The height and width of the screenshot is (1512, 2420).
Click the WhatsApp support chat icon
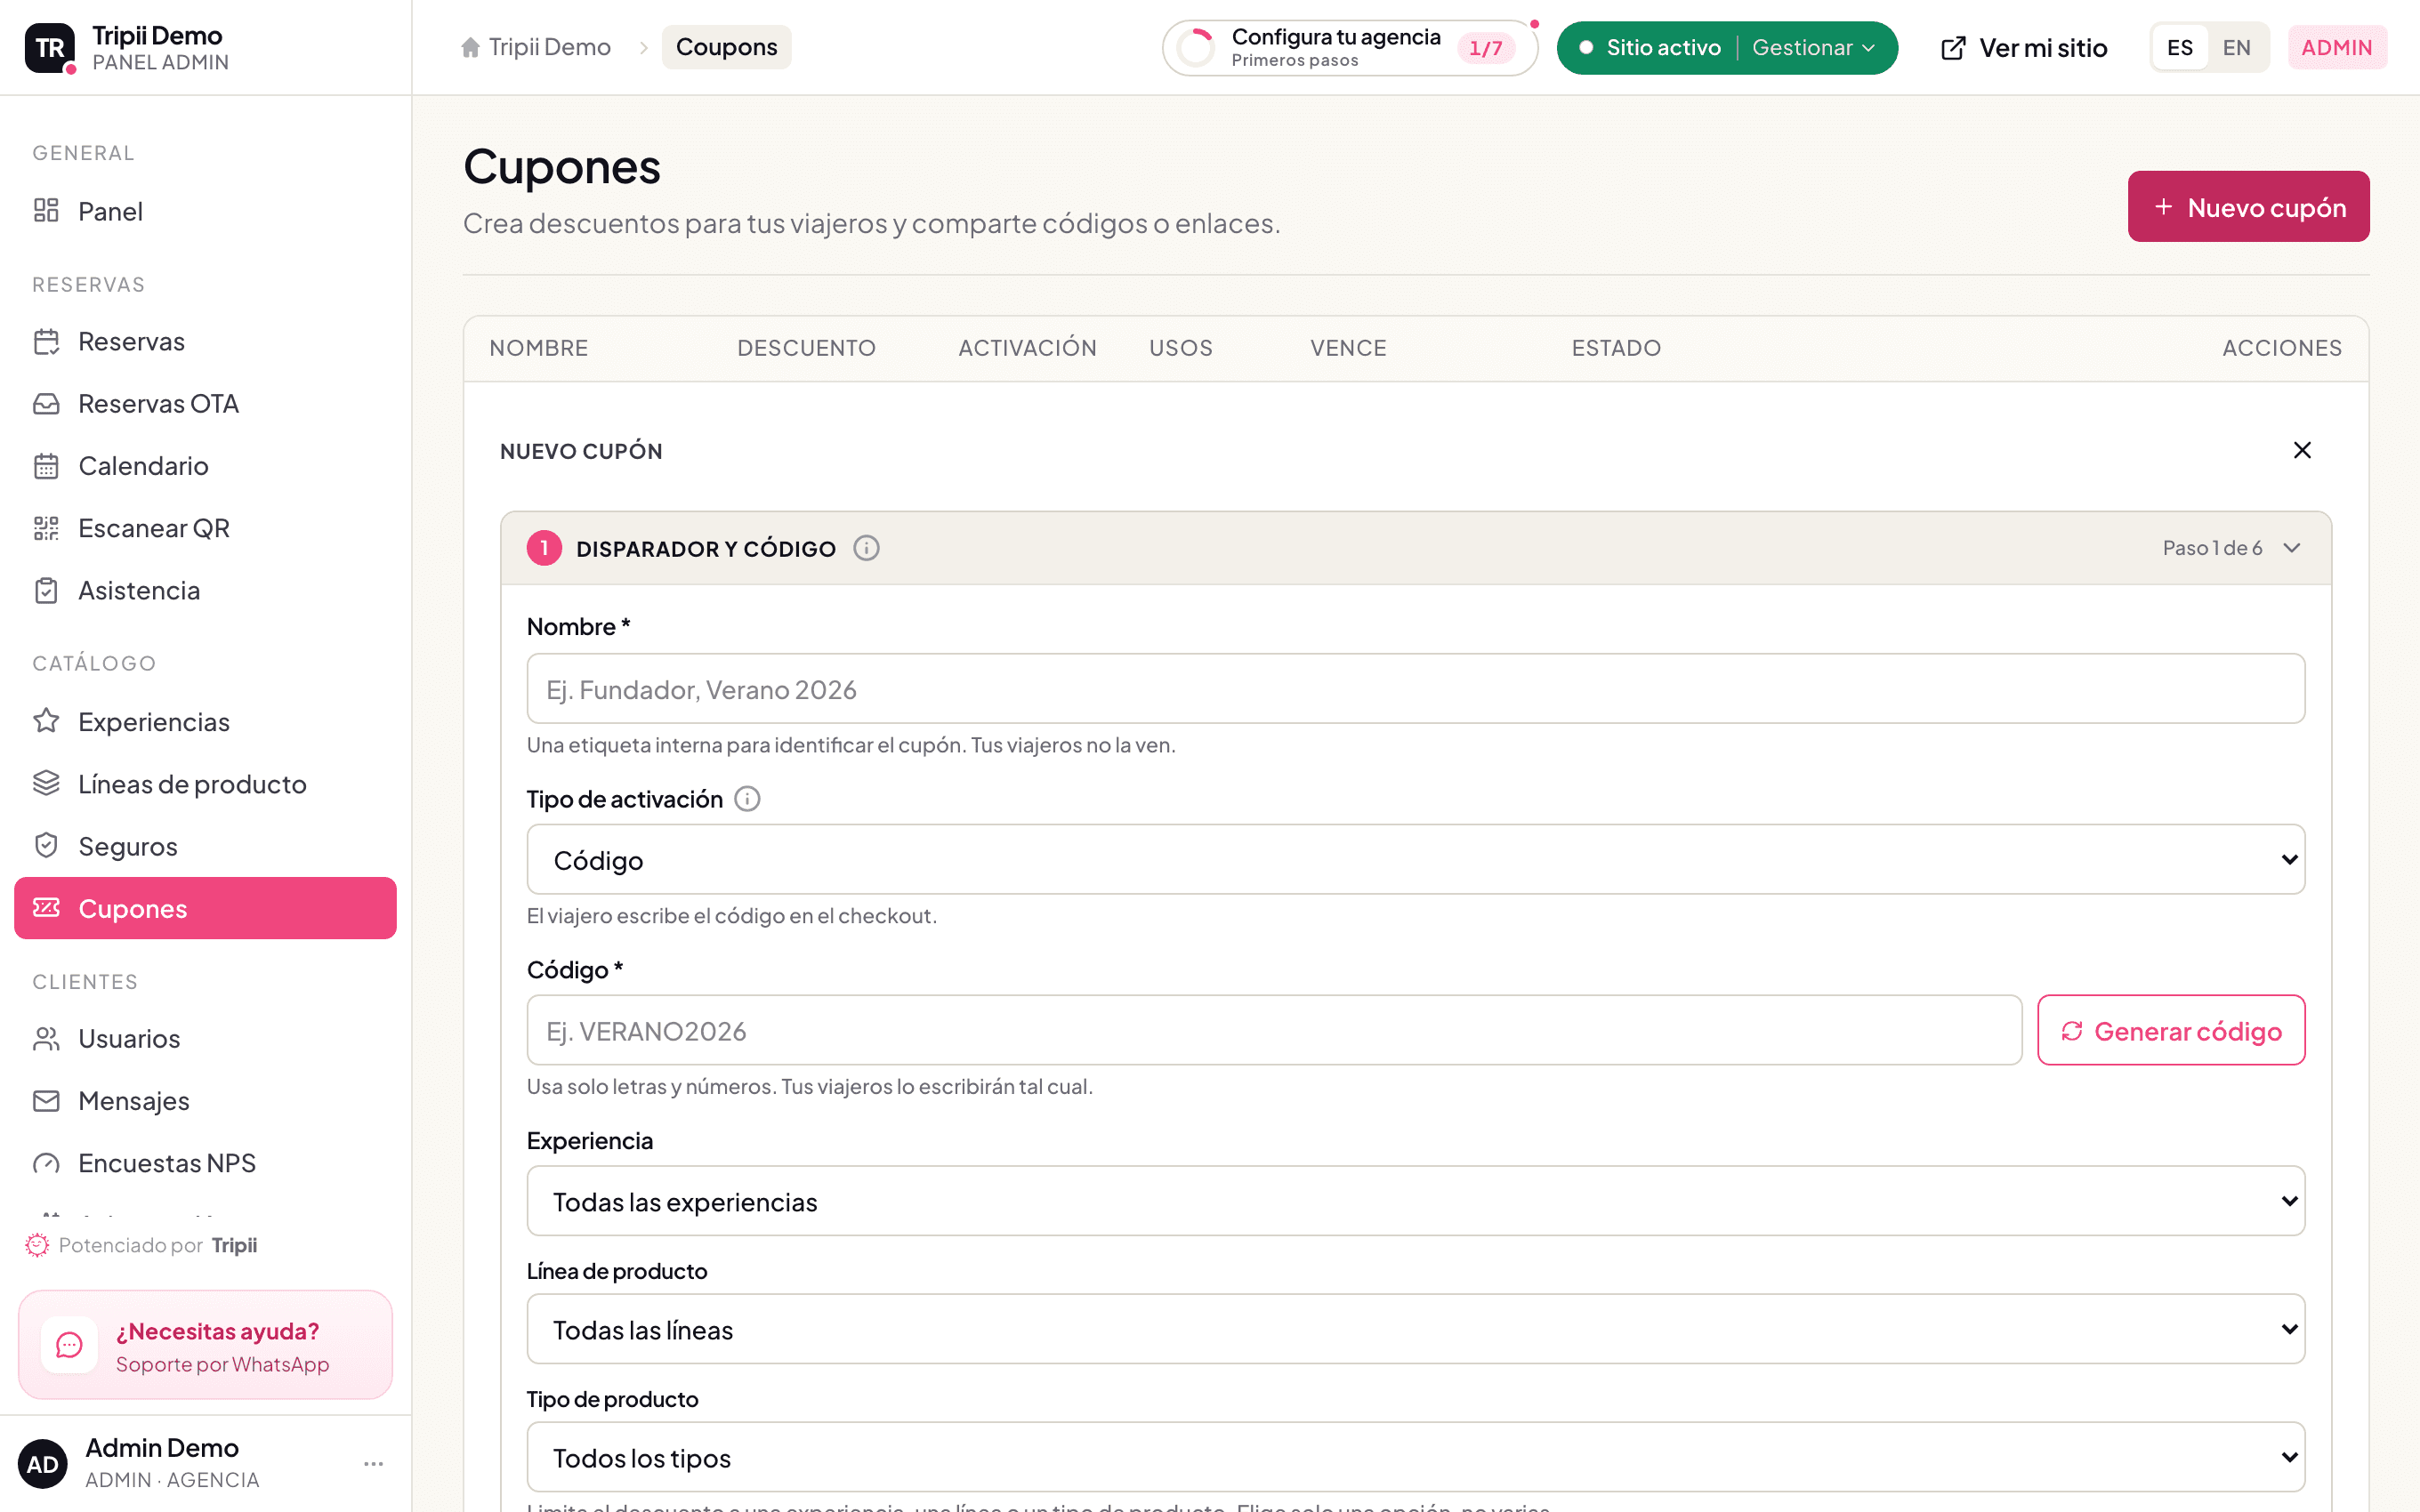pos(69,1345)
